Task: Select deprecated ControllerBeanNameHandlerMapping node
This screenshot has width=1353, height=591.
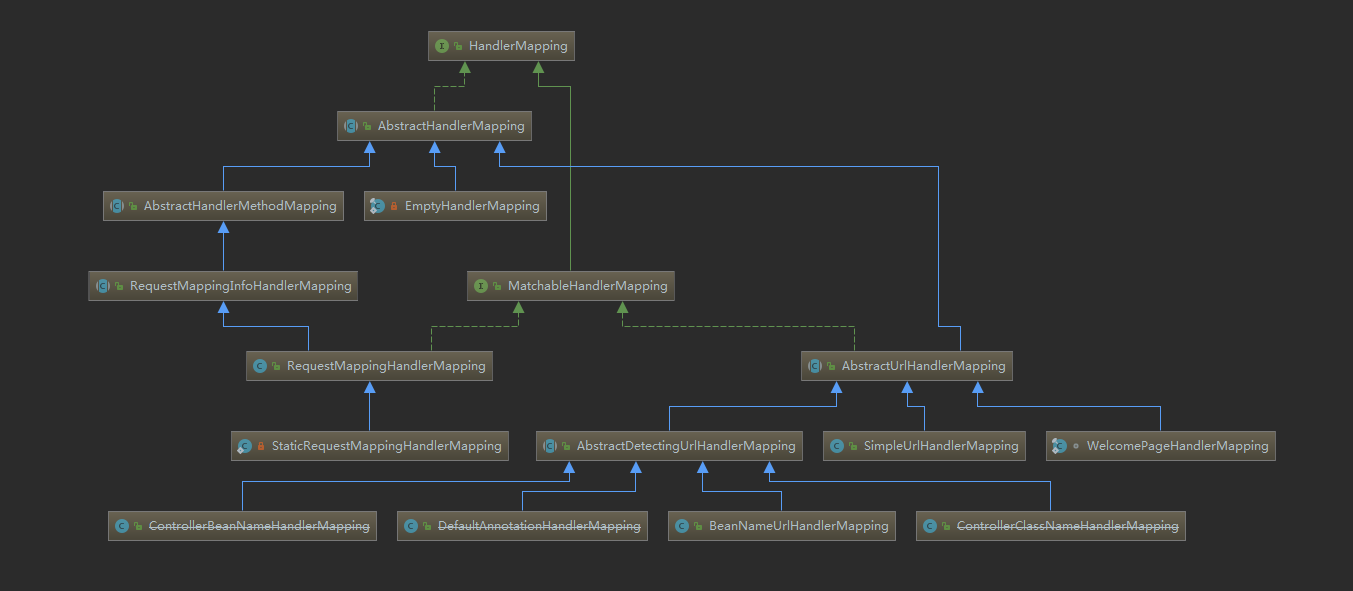Action: pyautogui.click(x=259, y=526)
